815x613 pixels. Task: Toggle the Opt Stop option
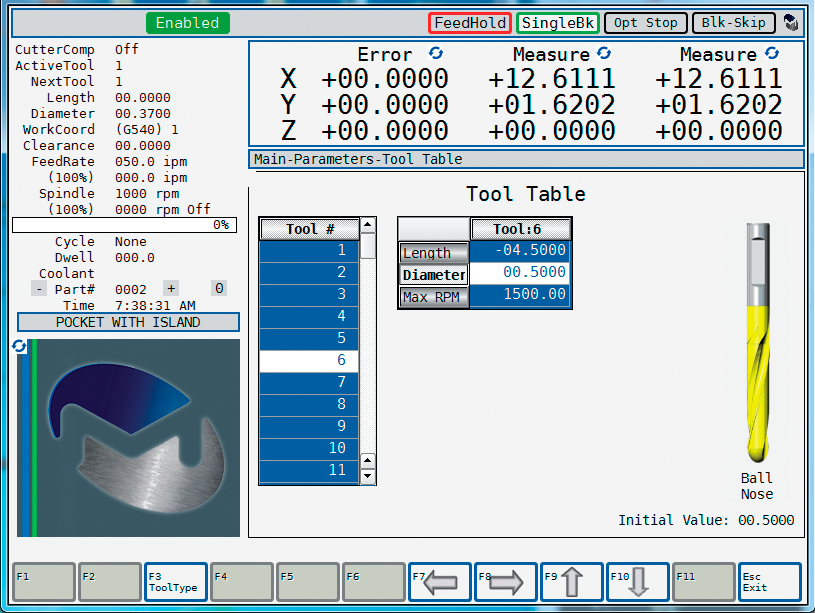[646, 23]
